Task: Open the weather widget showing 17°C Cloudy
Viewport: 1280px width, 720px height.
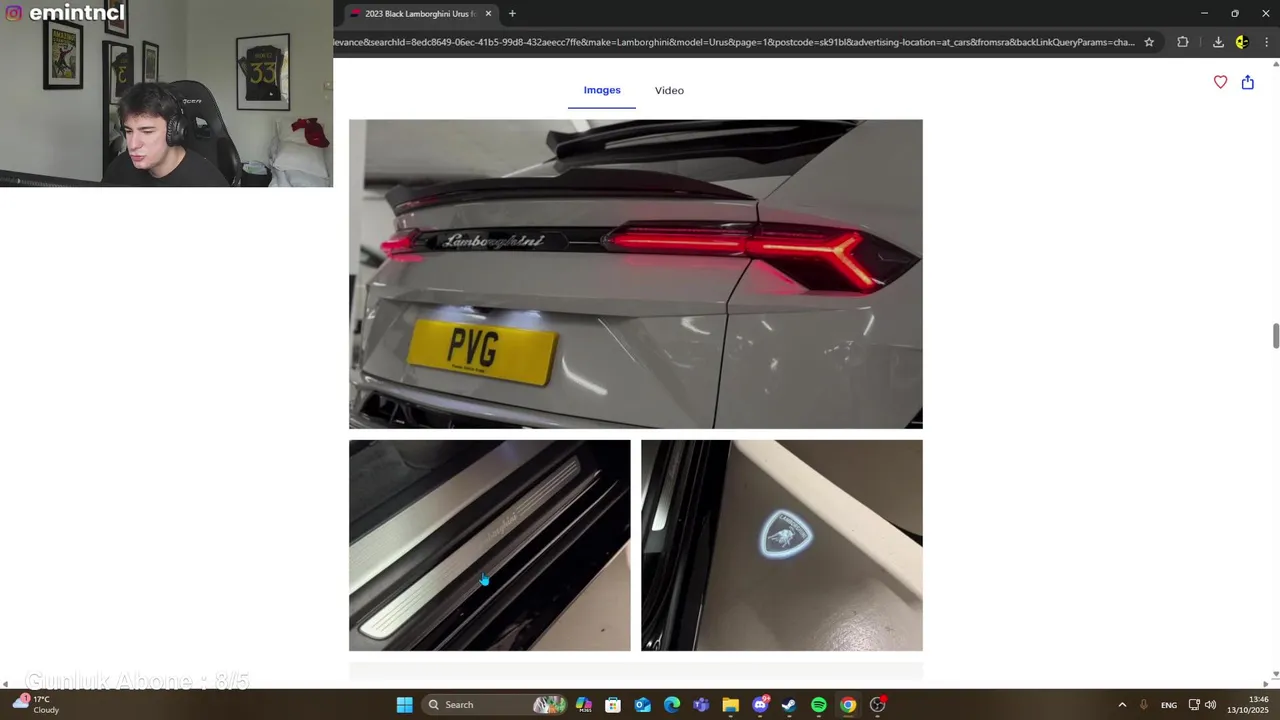Action: pyautogui.click(x=36, y=705)
